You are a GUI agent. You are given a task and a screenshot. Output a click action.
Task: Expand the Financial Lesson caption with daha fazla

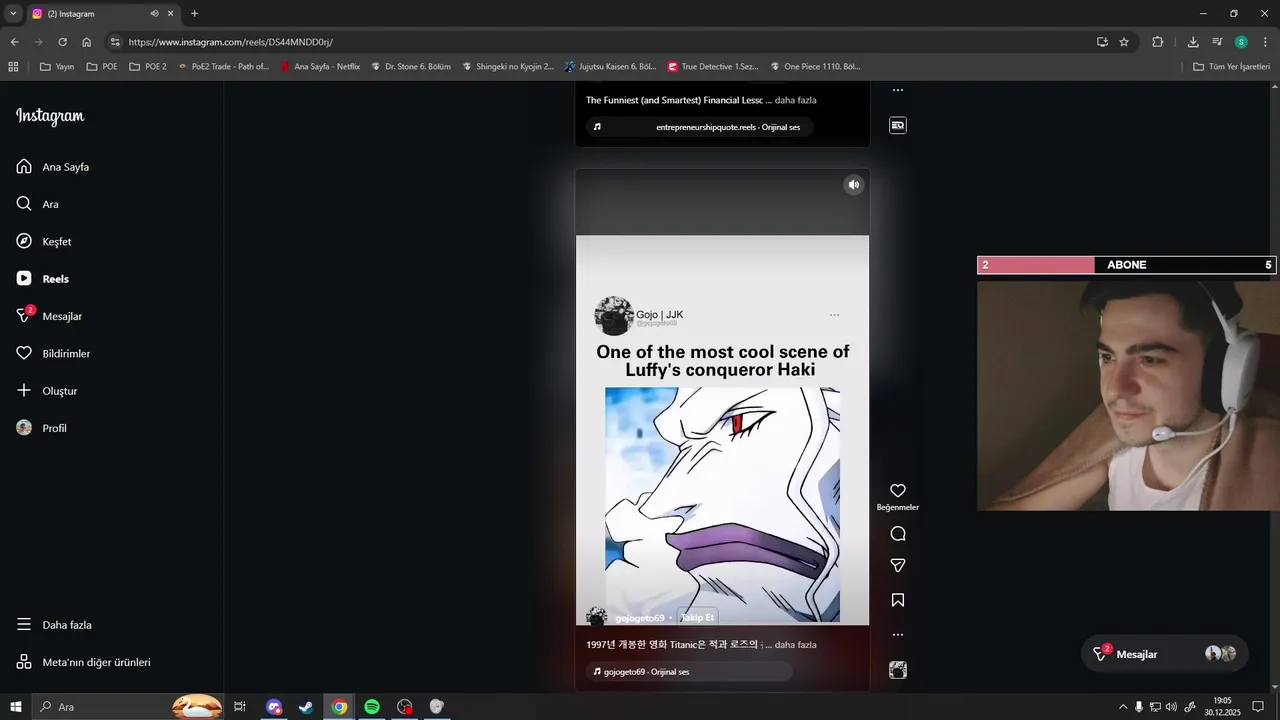tap(796, 100)
